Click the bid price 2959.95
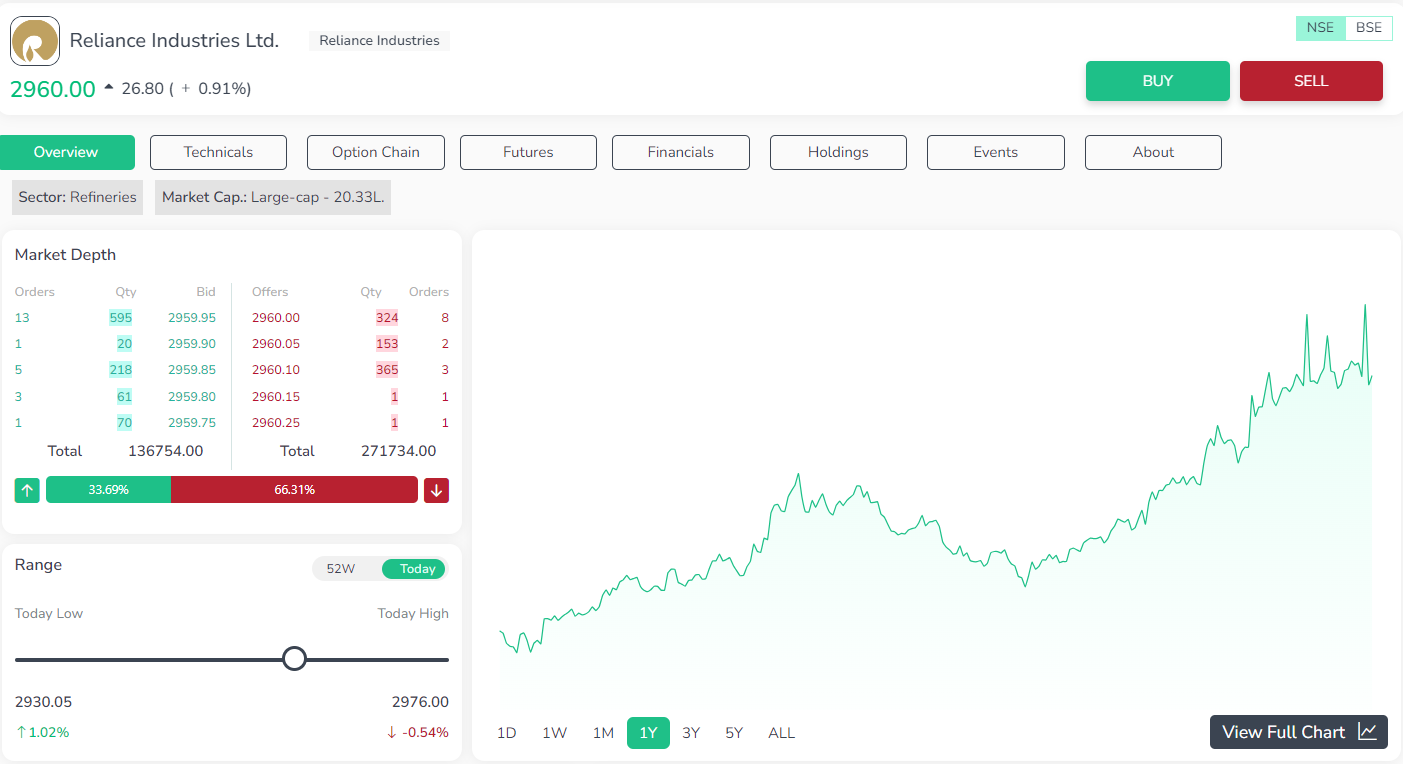 [x=192, y=318]
